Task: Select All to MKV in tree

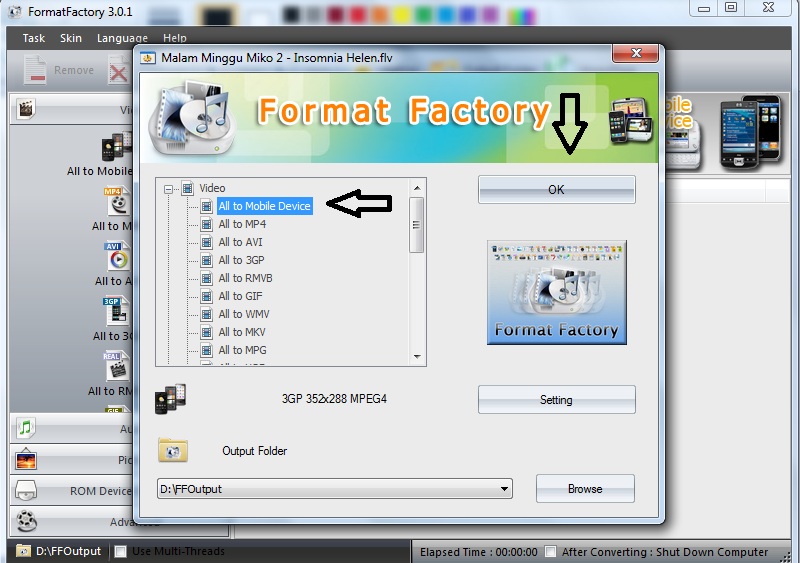Action: [x=242, y=332]
